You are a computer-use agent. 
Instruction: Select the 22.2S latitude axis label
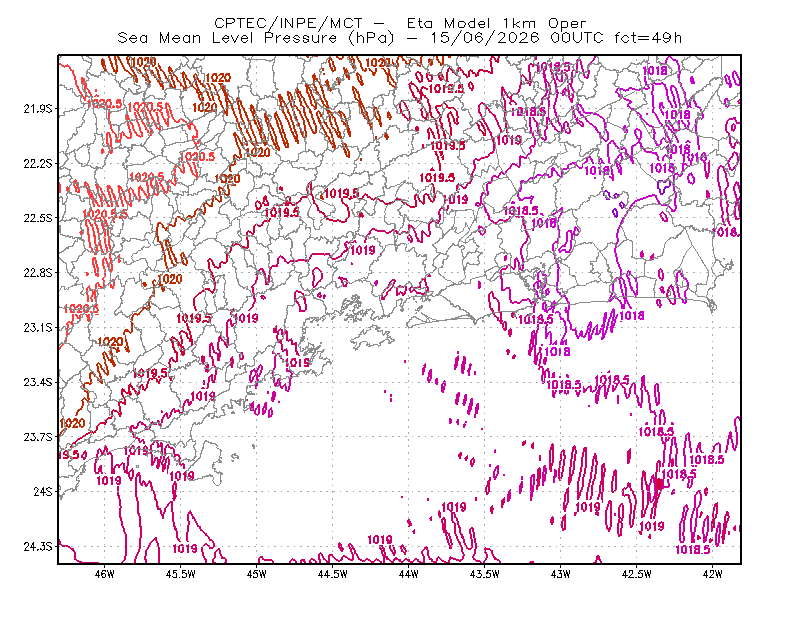point(38,163)
